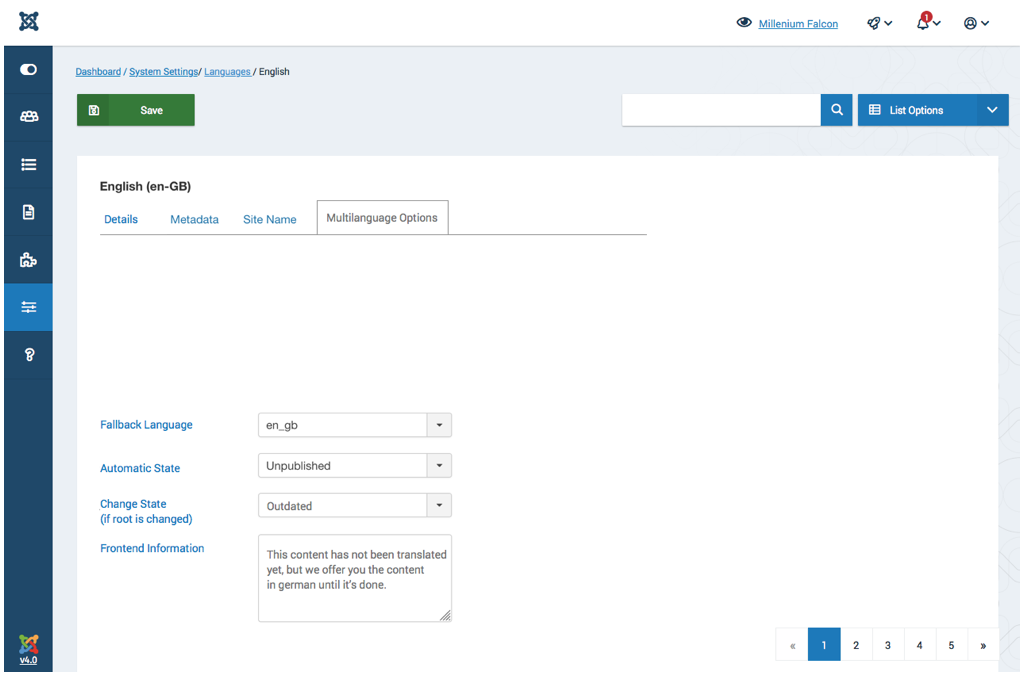
Task: Open the Menus list sidebar icon
Action: pyautogui.click(x=28, y=164)
